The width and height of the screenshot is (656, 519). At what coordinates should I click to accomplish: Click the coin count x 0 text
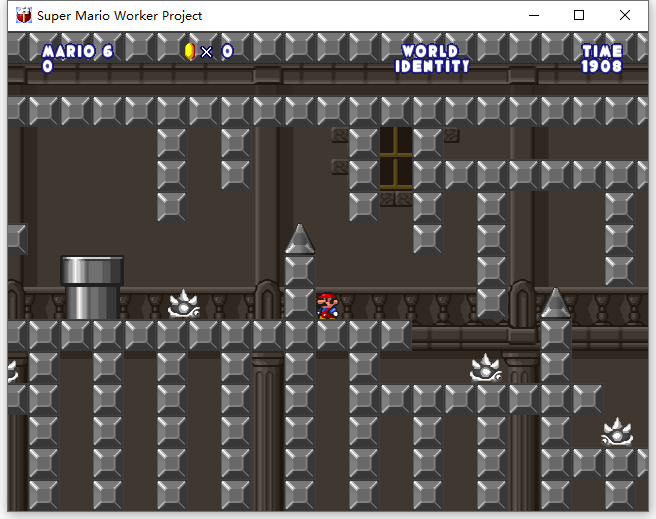pos(217,51)
